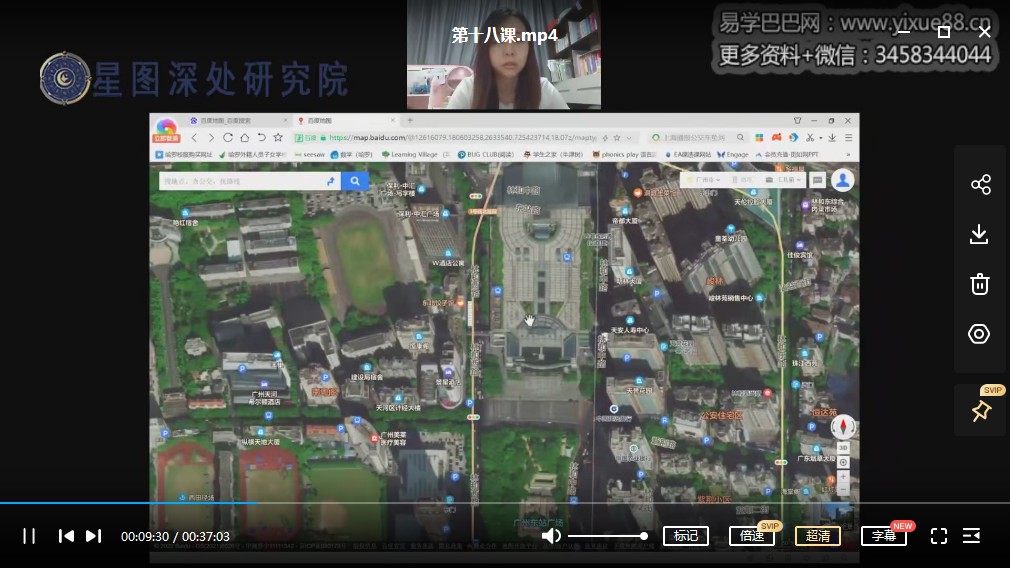This screenshot has height=568, width=1010.
Task: Click the volume slider handle
Action: [x=644, y=536]
